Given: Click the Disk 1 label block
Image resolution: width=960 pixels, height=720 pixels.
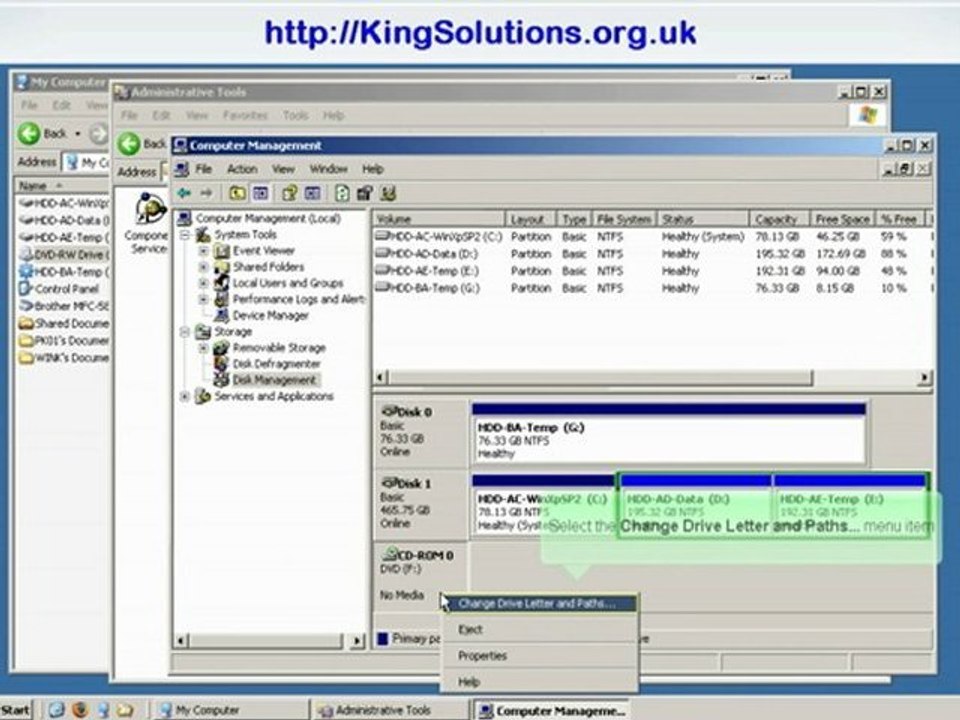Looking at the screenshot, I should pyautogui.click(x=421, y=504).
